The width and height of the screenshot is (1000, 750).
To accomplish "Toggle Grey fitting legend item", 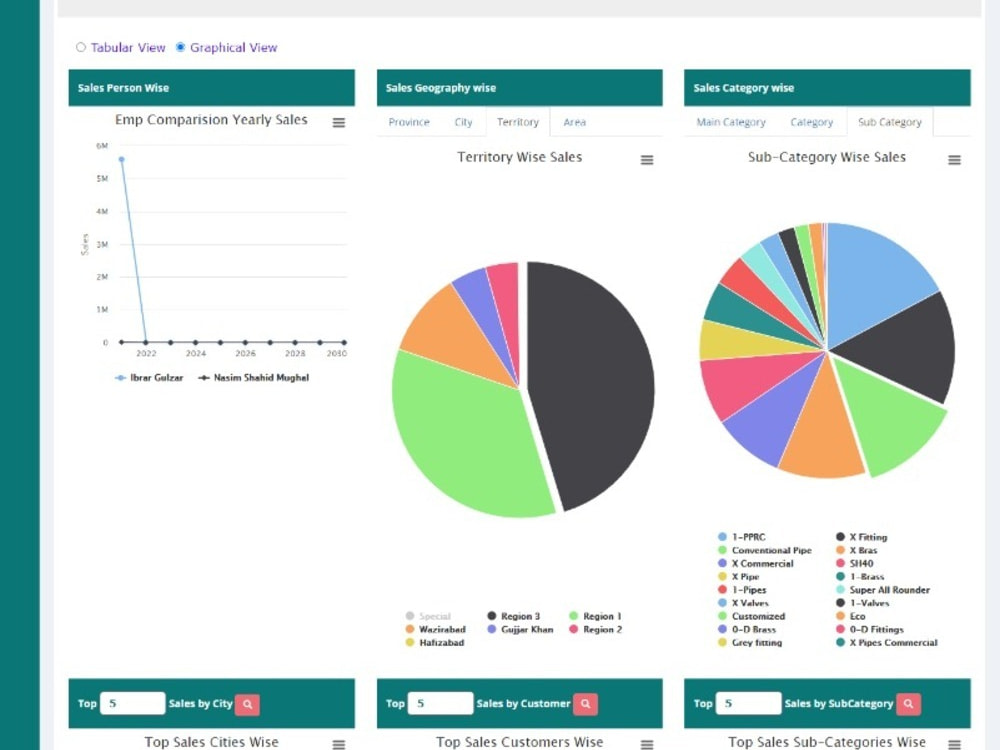I will coord(750,643).
